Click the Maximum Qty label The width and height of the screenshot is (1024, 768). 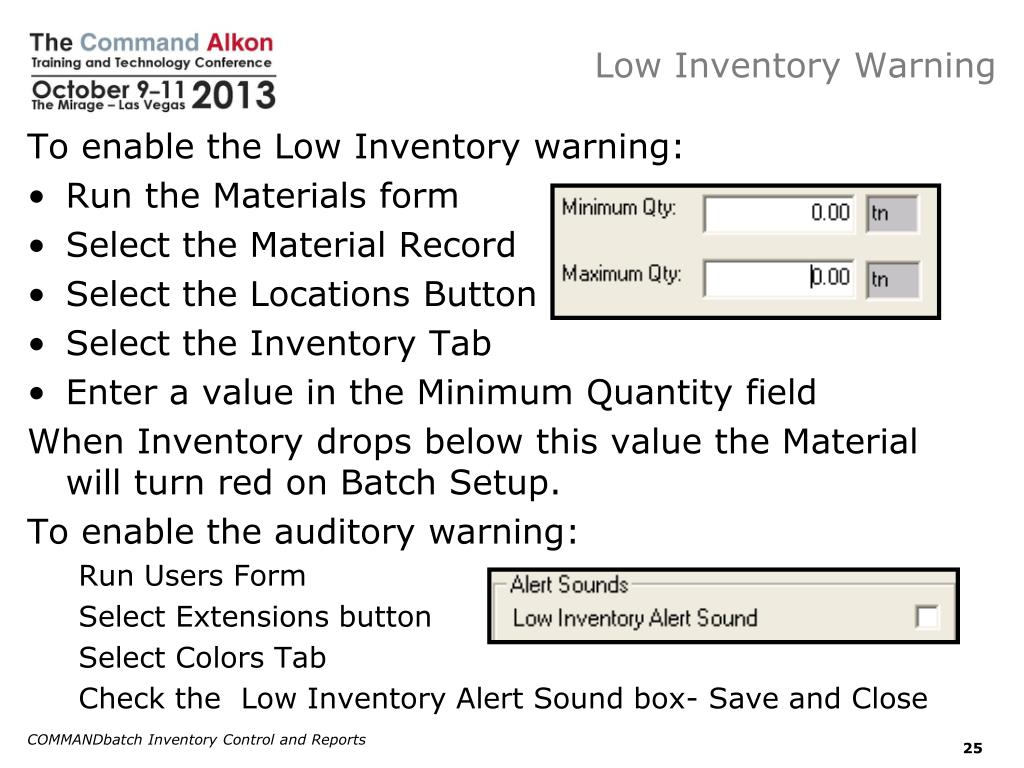point(621,273)
